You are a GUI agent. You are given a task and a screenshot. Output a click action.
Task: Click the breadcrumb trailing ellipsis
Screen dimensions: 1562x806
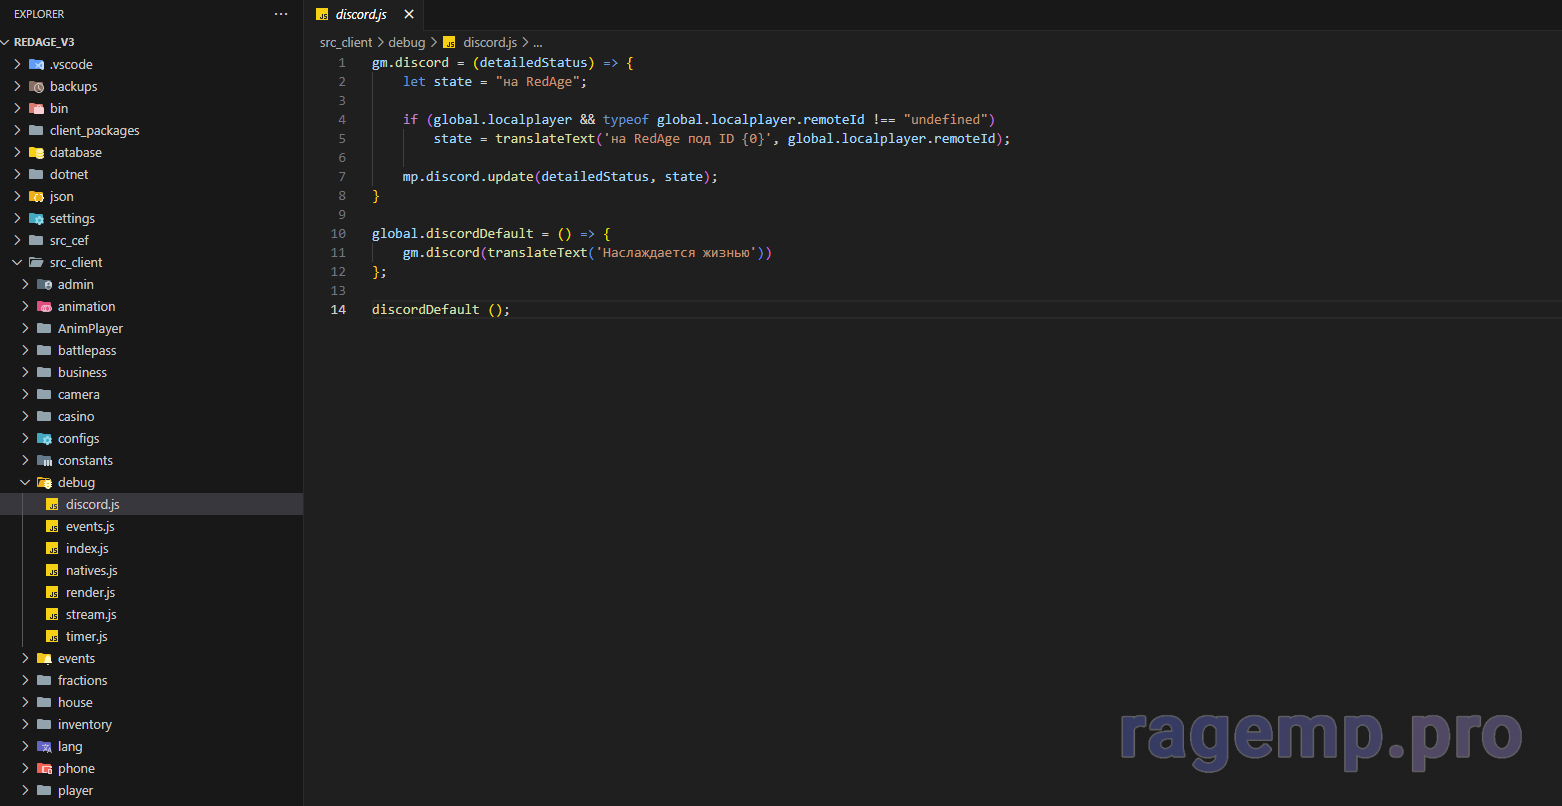[538, 43]
